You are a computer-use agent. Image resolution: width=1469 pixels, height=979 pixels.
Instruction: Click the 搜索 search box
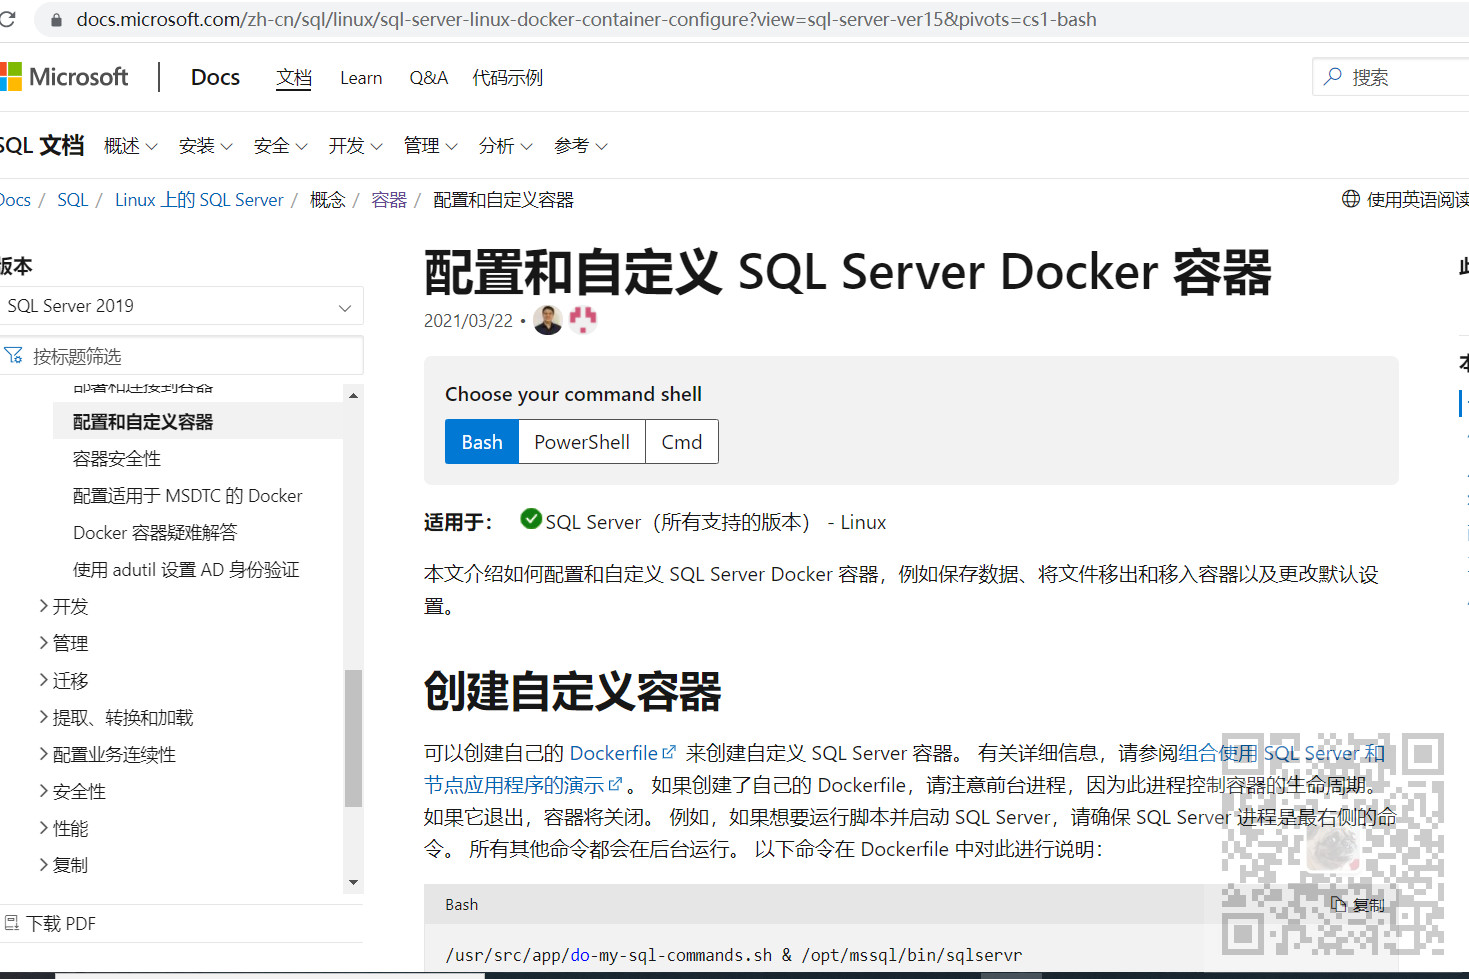[x=1391, y=77]
